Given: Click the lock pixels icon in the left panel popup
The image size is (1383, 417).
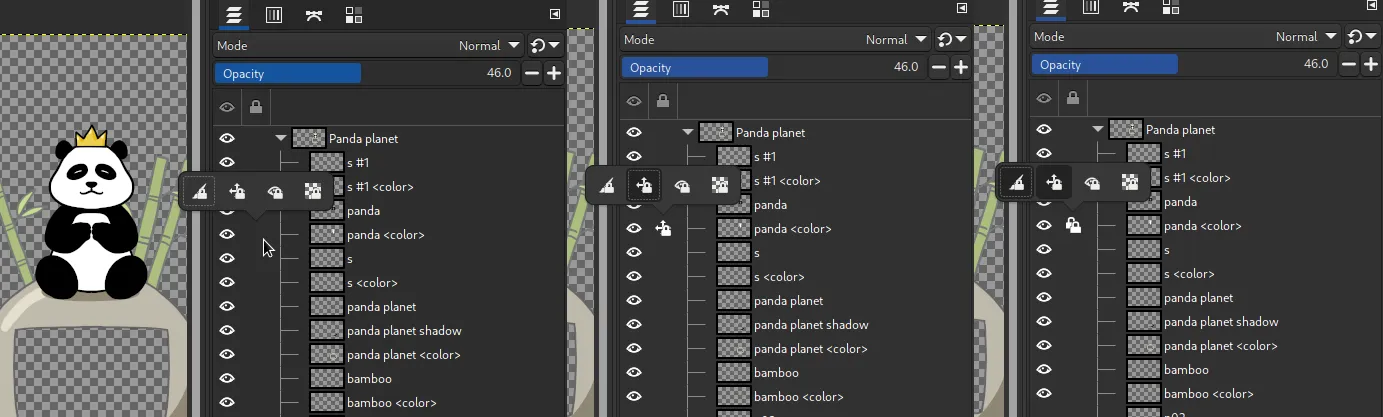Looking at the screenshot, I should coord(200,191).
